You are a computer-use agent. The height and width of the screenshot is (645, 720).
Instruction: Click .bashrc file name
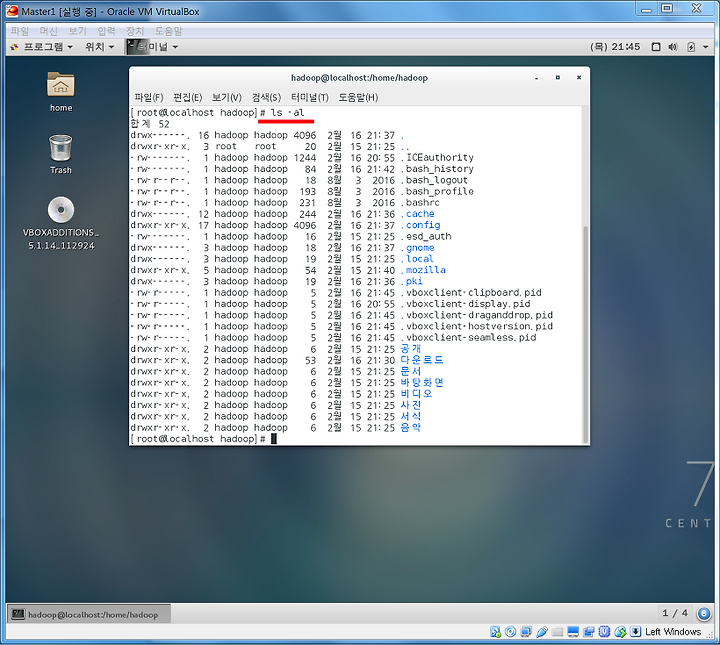click(420, 202)
